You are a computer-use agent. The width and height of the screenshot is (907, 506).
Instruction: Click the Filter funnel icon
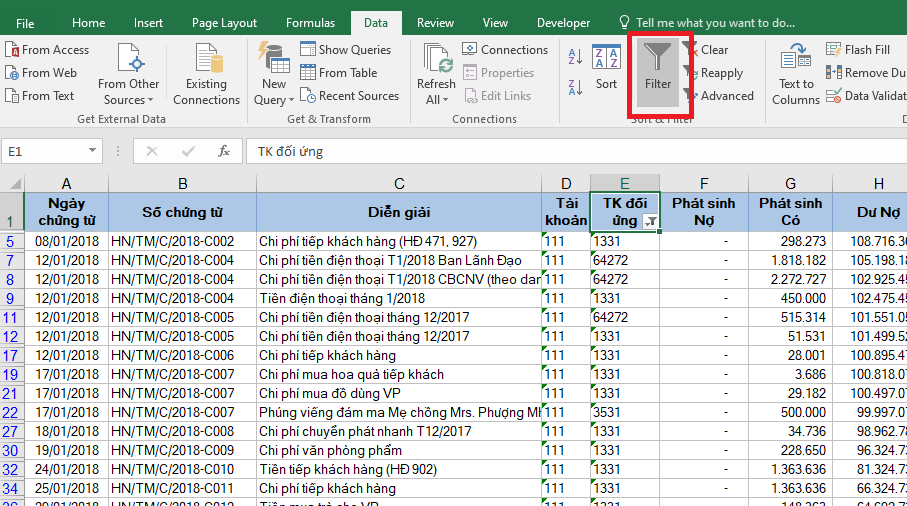[658, 58]
